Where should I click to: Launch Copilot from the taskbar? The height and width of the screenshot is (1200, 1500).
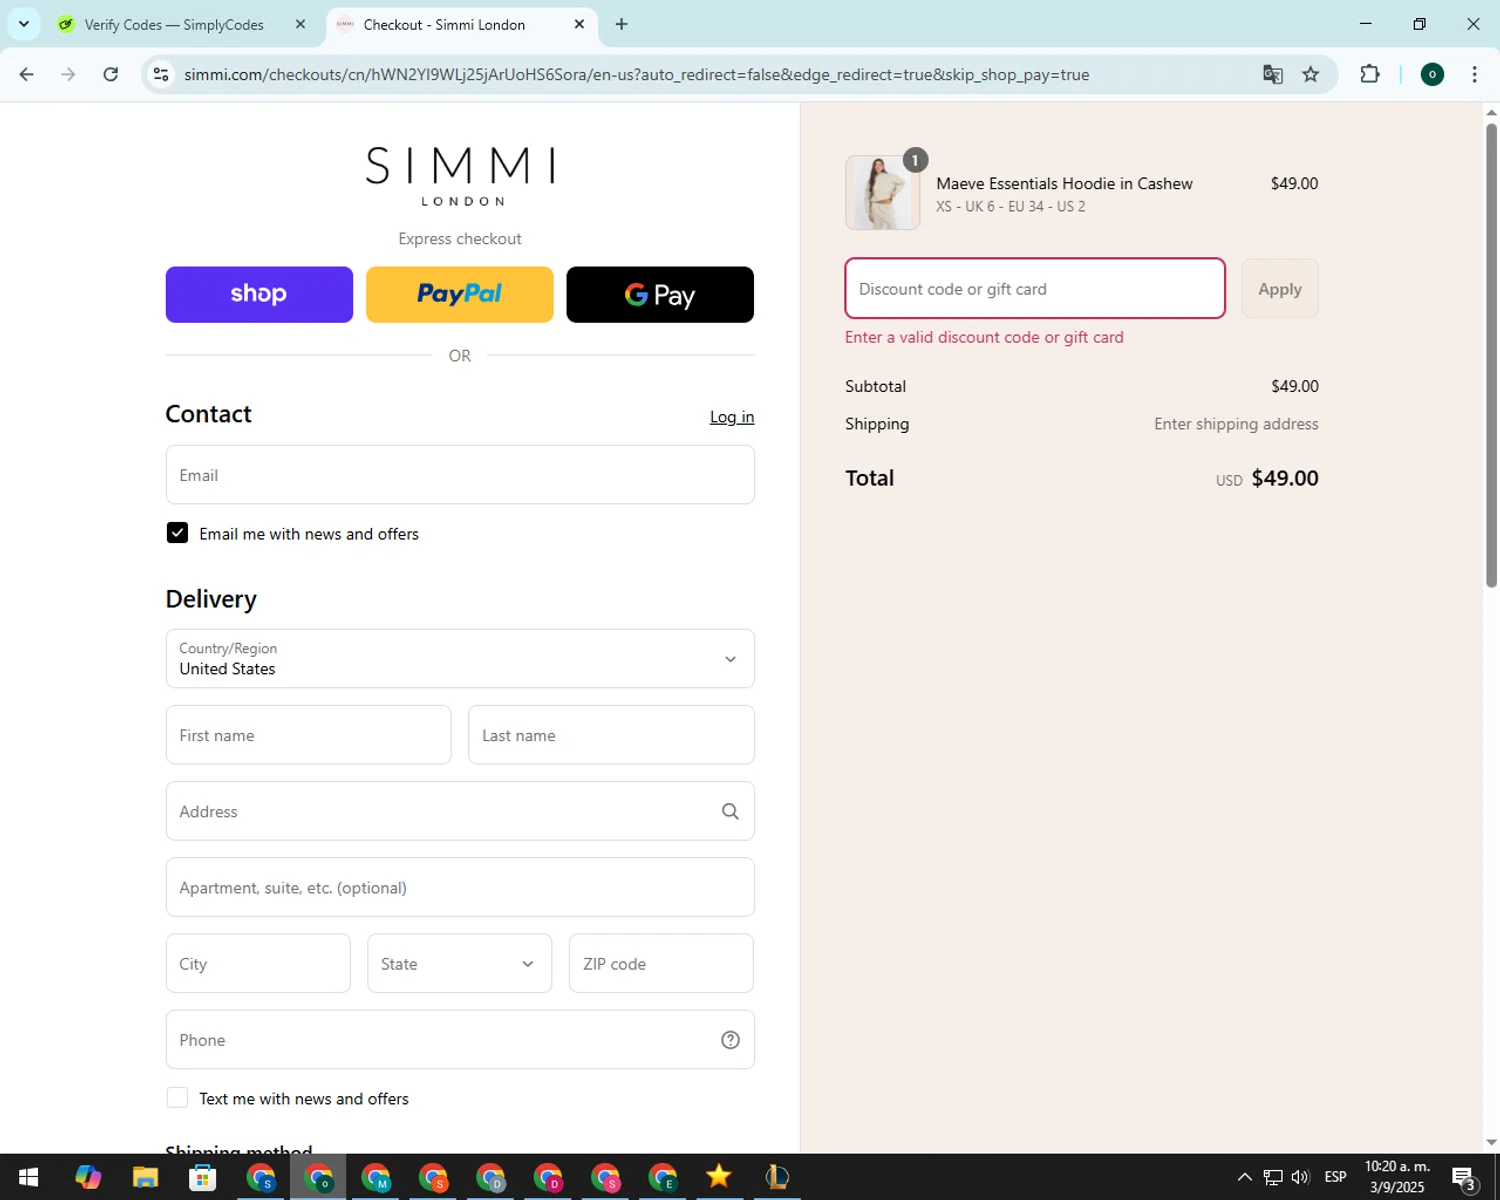click(88, 1177)
